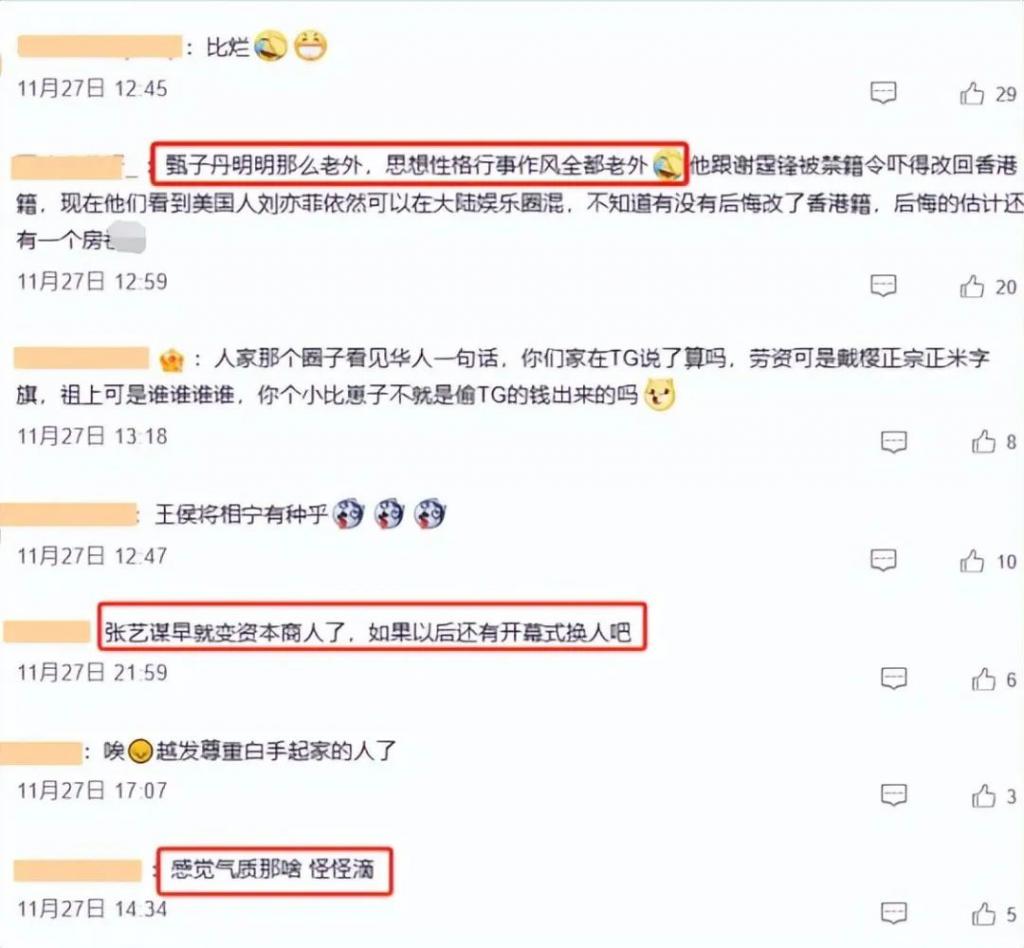
Task: Like the 比烂 comment with 29 likes
Action: point(972,93)
